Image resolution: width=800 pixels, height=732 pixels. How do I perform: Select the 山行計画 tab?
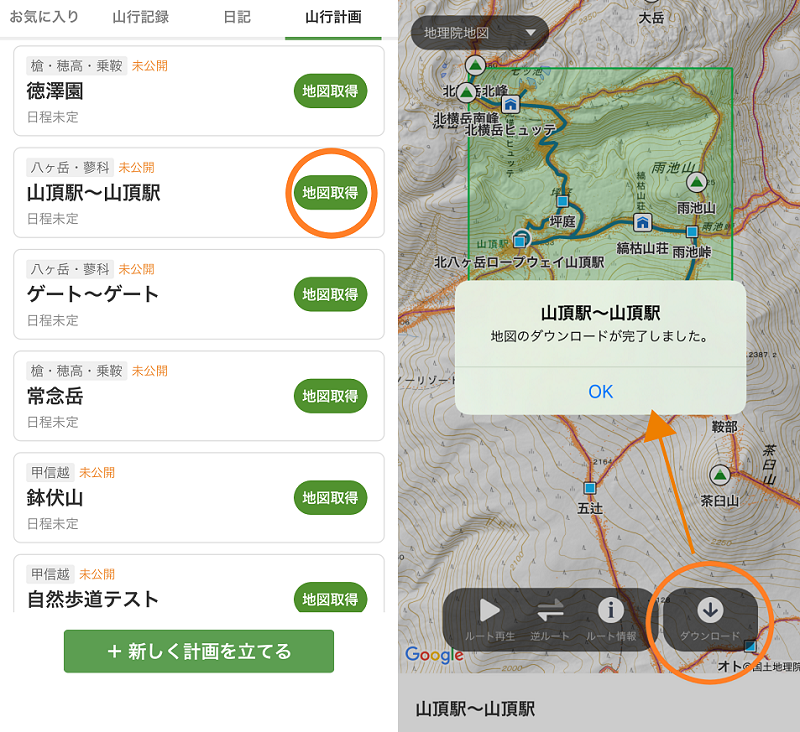click(333, 17)
